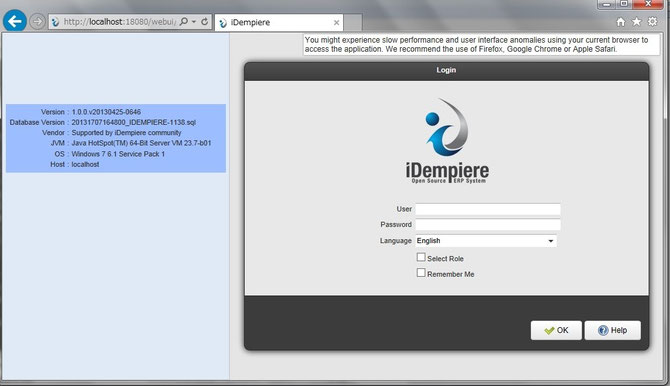Click the Java HotSpot JVM text
This screenshot has height=386, width=670.
(141, 143)
